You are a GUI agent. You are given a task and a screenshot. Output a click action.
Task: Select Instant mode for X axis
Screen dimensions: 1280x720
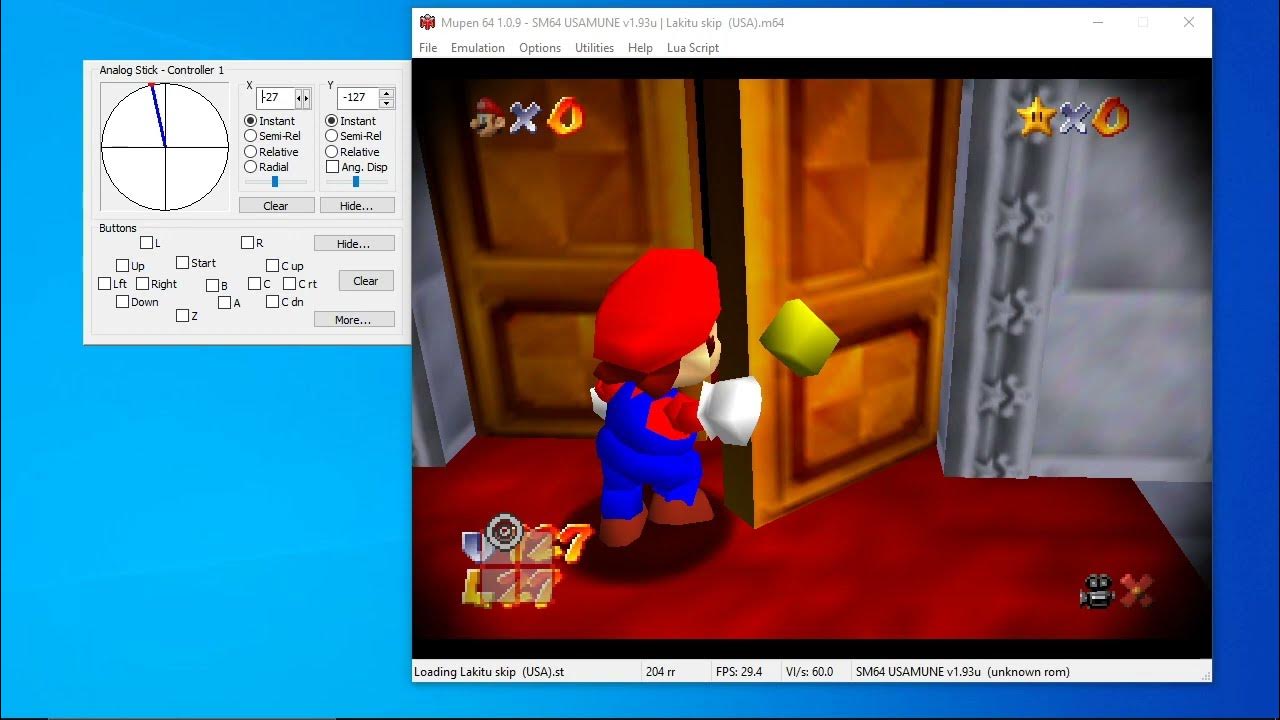(x=251, y=121)
